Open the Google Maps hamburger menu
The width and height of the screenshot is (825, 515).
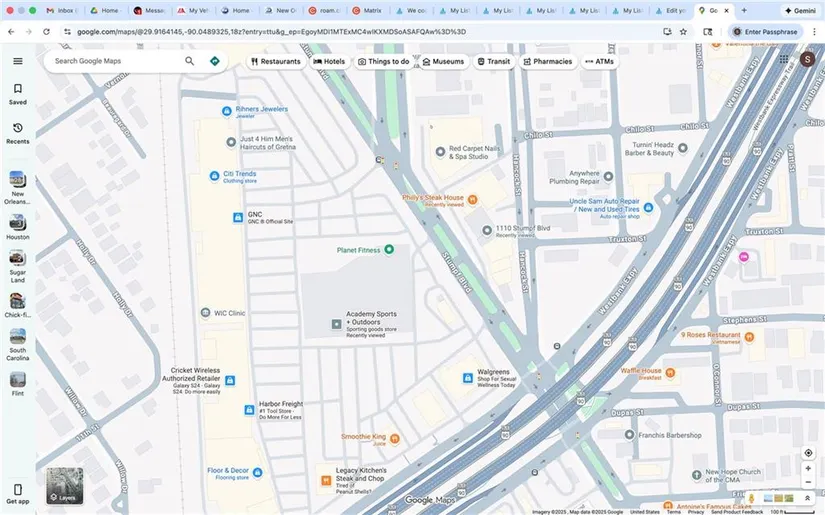(17, 61)
